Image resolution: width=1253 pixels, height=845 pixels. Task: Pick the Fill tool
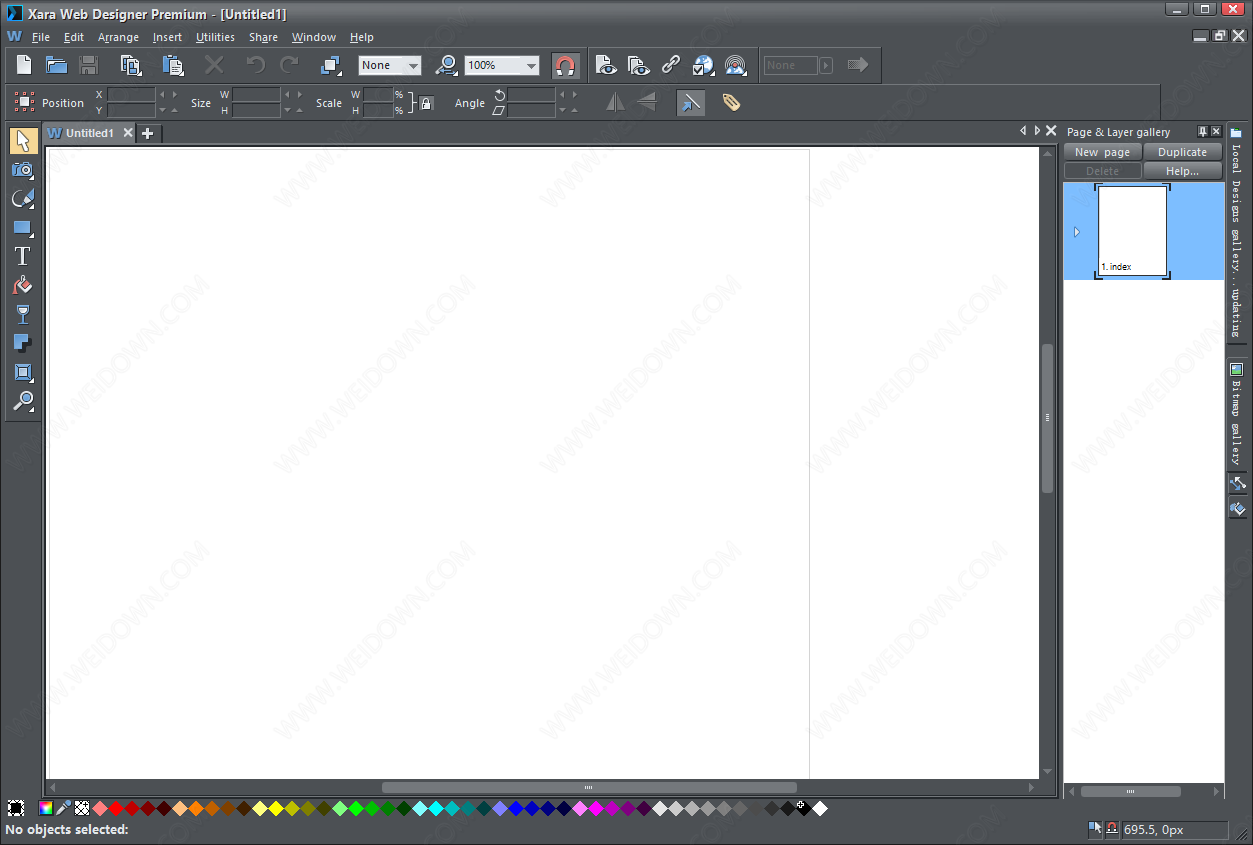[x=22, y=286]
